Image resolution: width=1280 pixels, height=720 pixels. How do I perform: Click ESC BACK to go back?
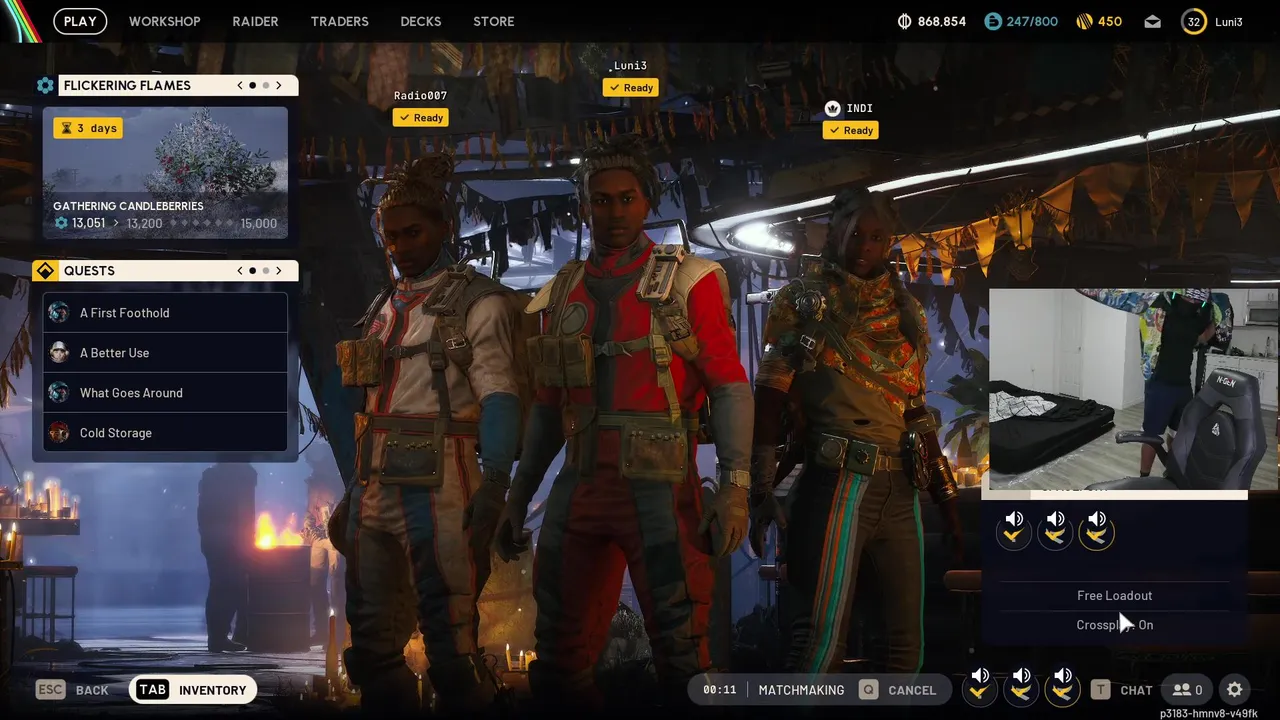click(x=73, y=690)
